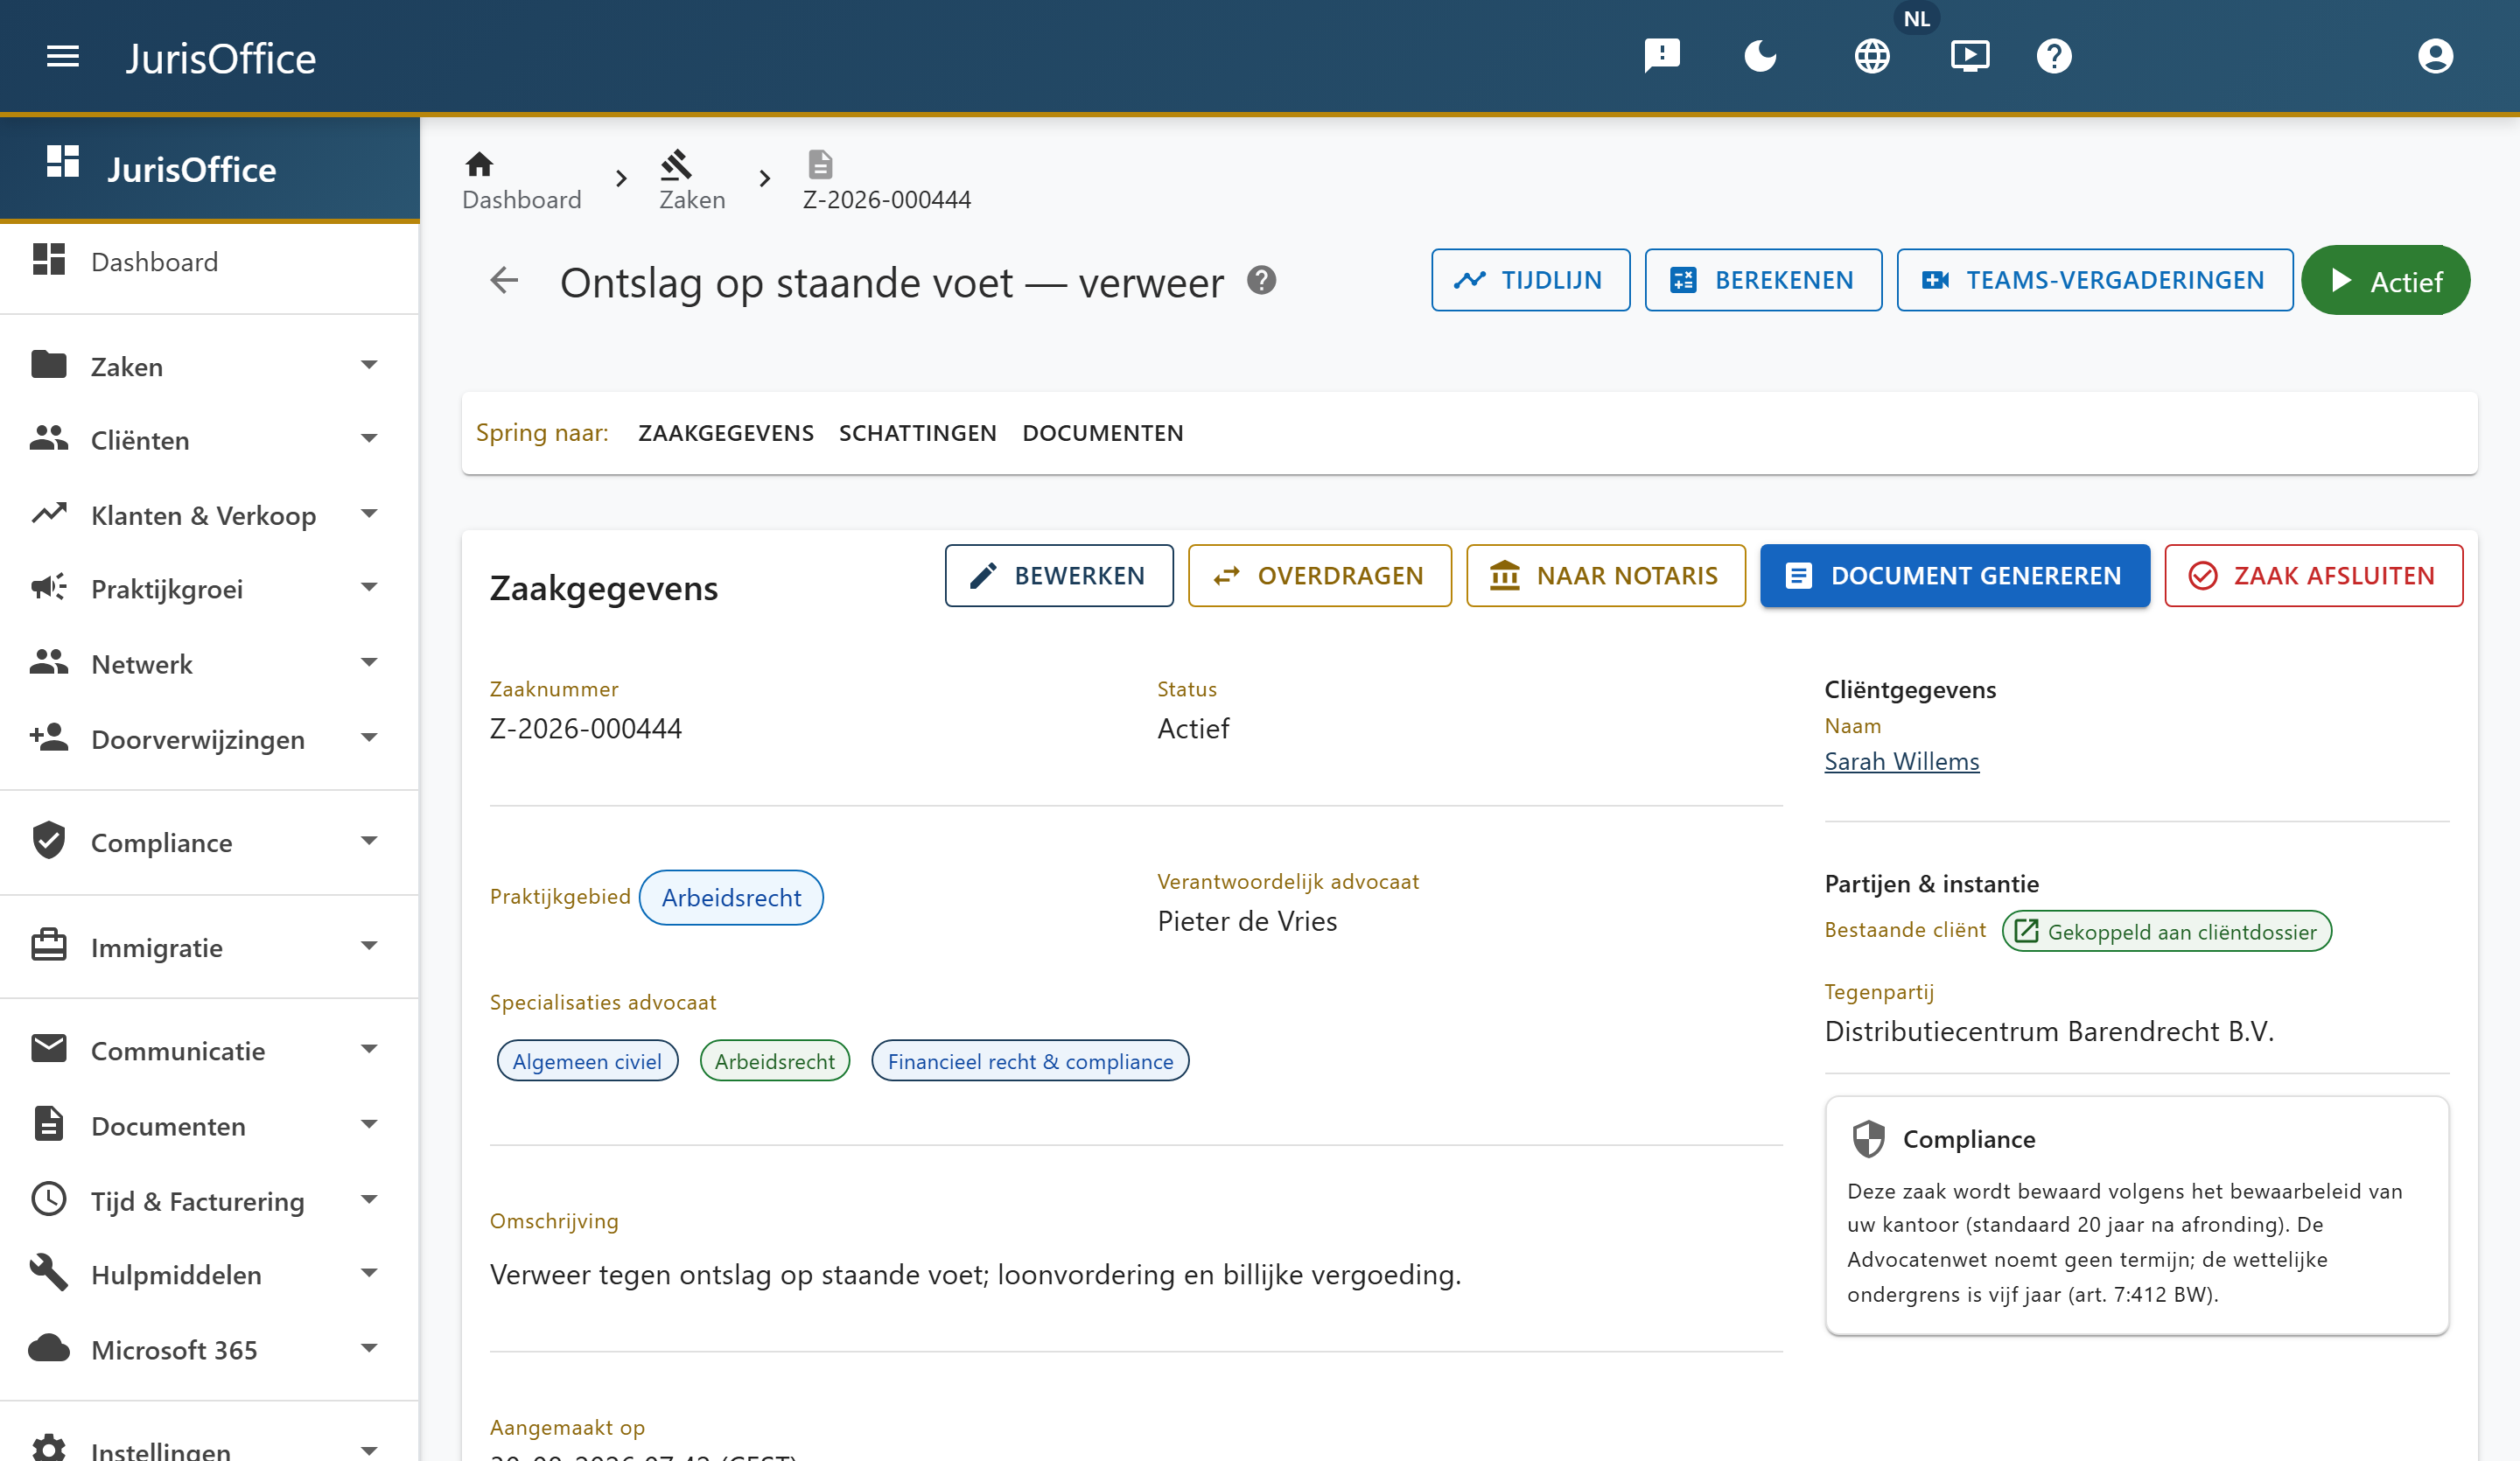Open TEAMS-VERGADERINGEN button
The height and width of the screenshot is (1461, 2520).
[2094, 280]
